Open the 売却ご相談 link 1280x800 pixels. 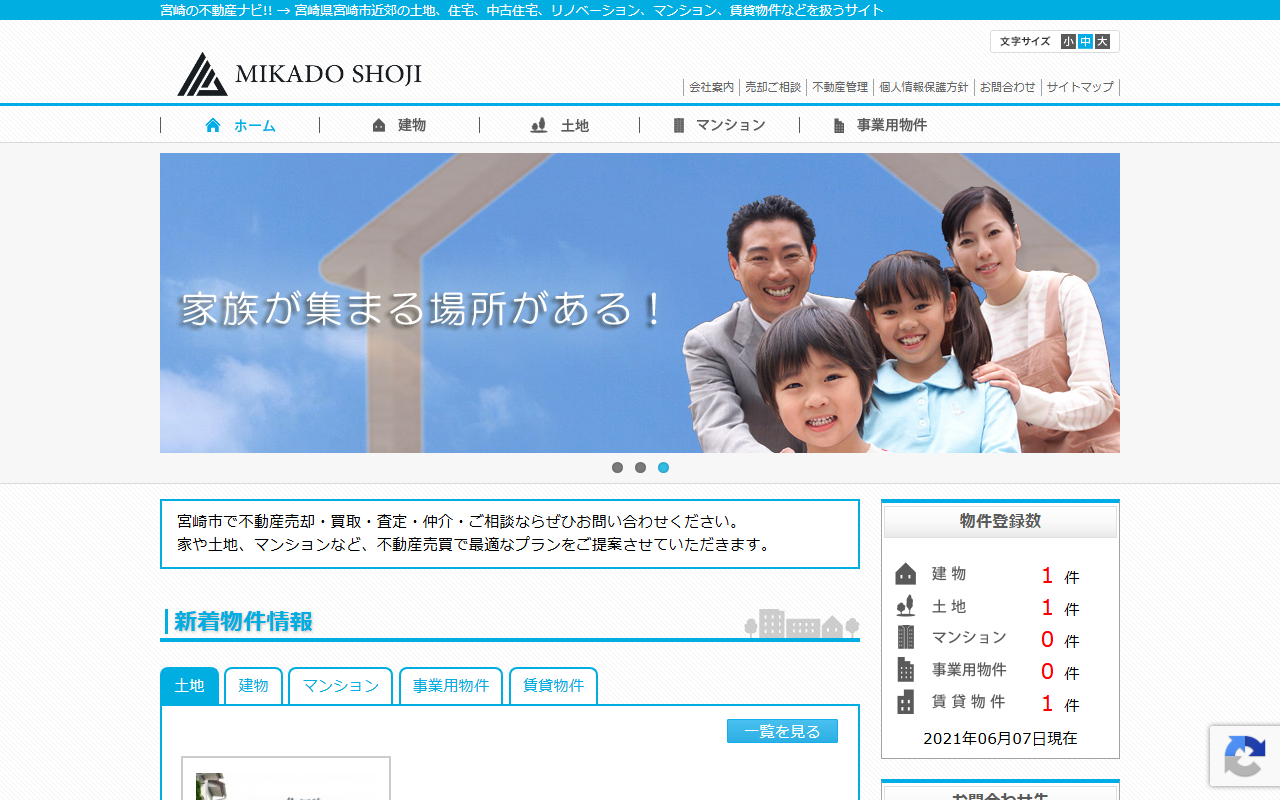[773, 87]
